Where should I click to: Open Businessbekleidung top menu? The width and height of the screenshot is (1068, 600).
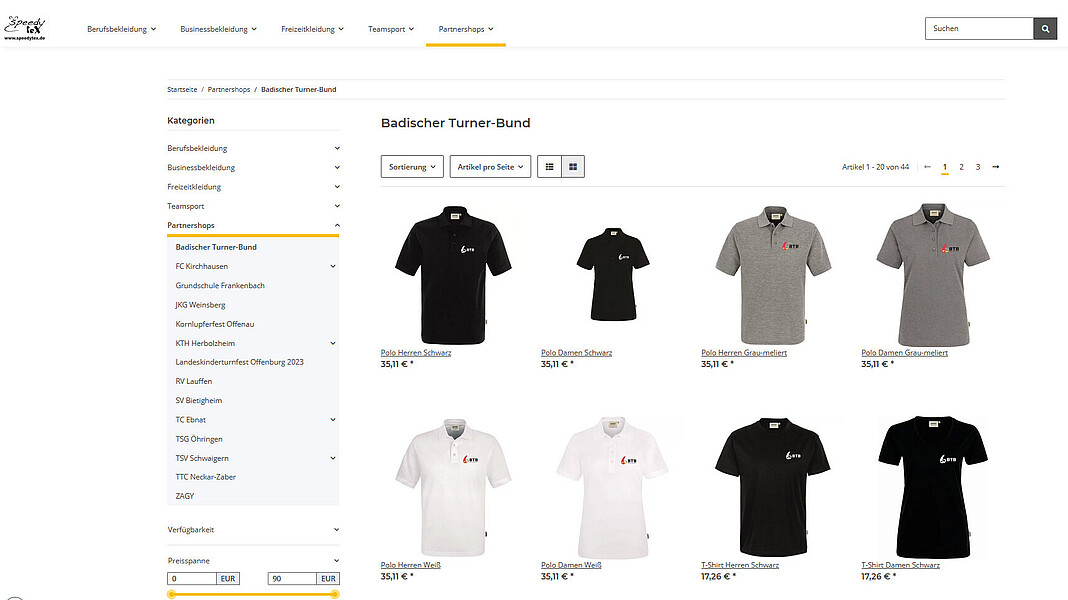[218, 29]
